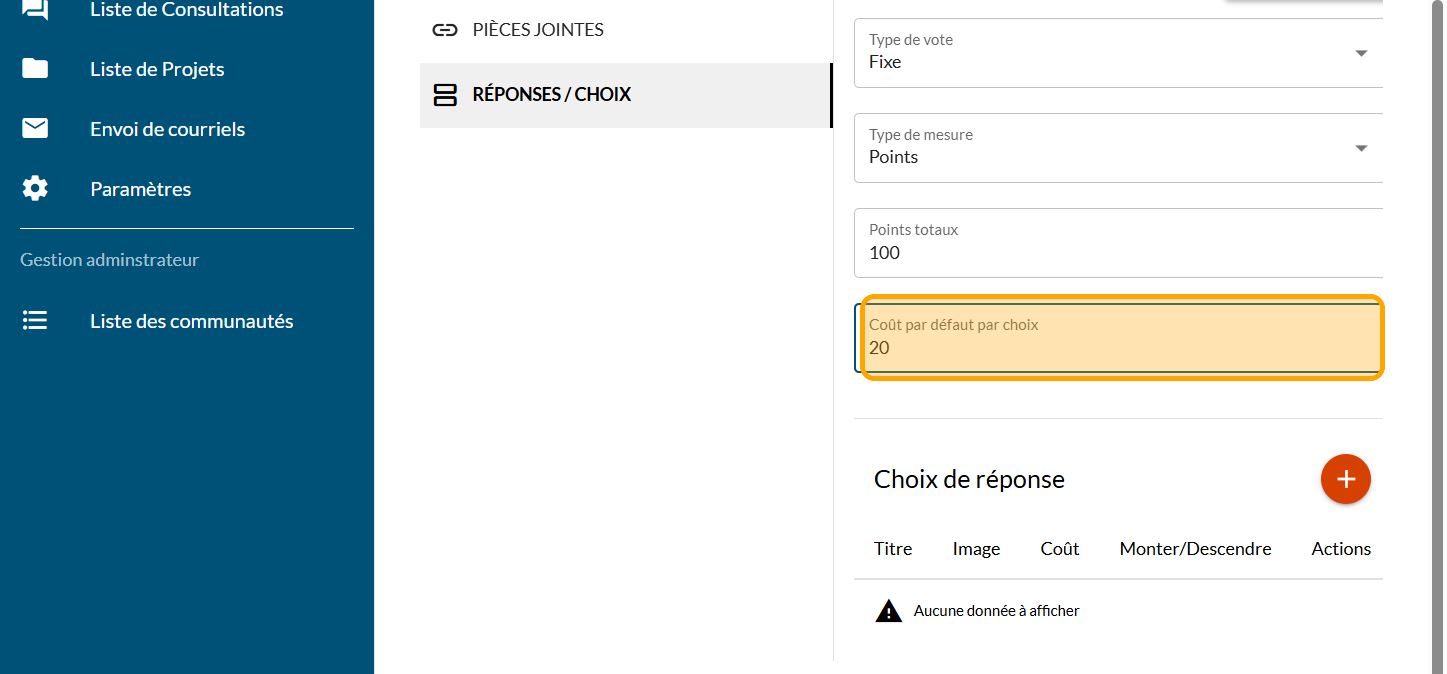The height and width of the screenshot is (674, 1447).
Task: Navigate to Paramètres
Action: [x=140, y=189]
